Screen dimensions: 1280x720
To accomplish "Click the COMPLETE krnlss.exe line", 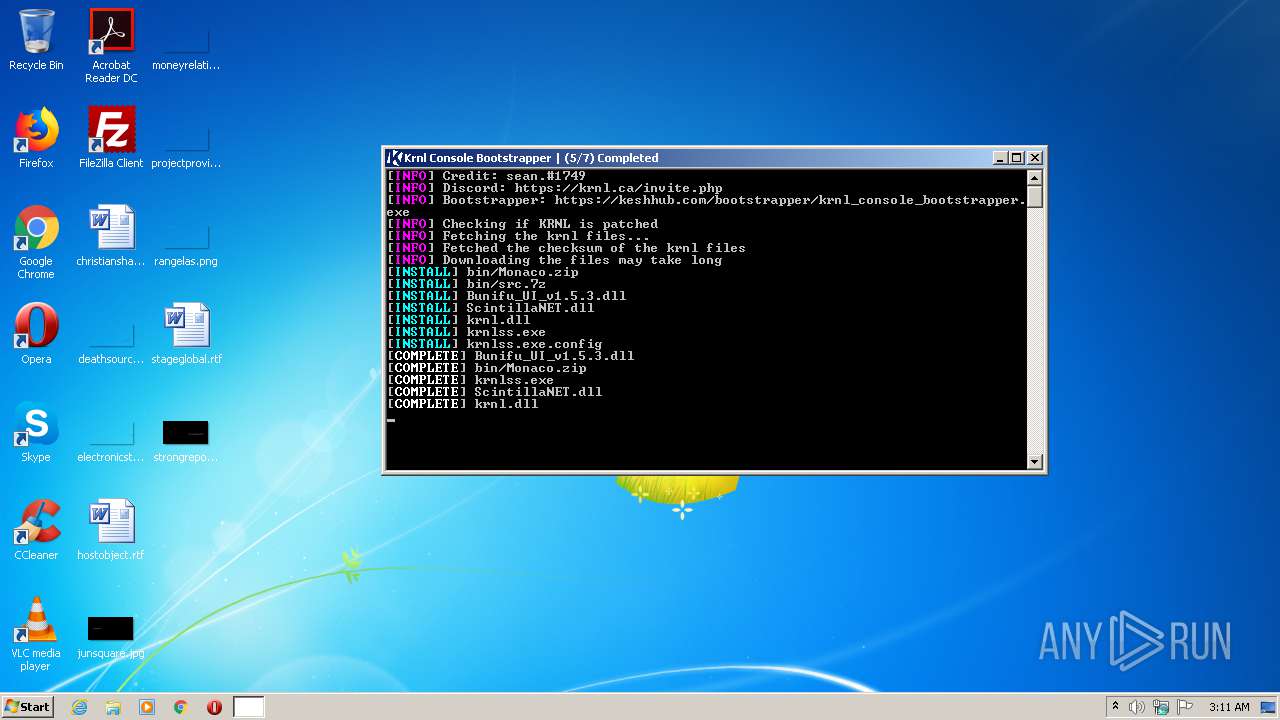I will pos(471,380).
